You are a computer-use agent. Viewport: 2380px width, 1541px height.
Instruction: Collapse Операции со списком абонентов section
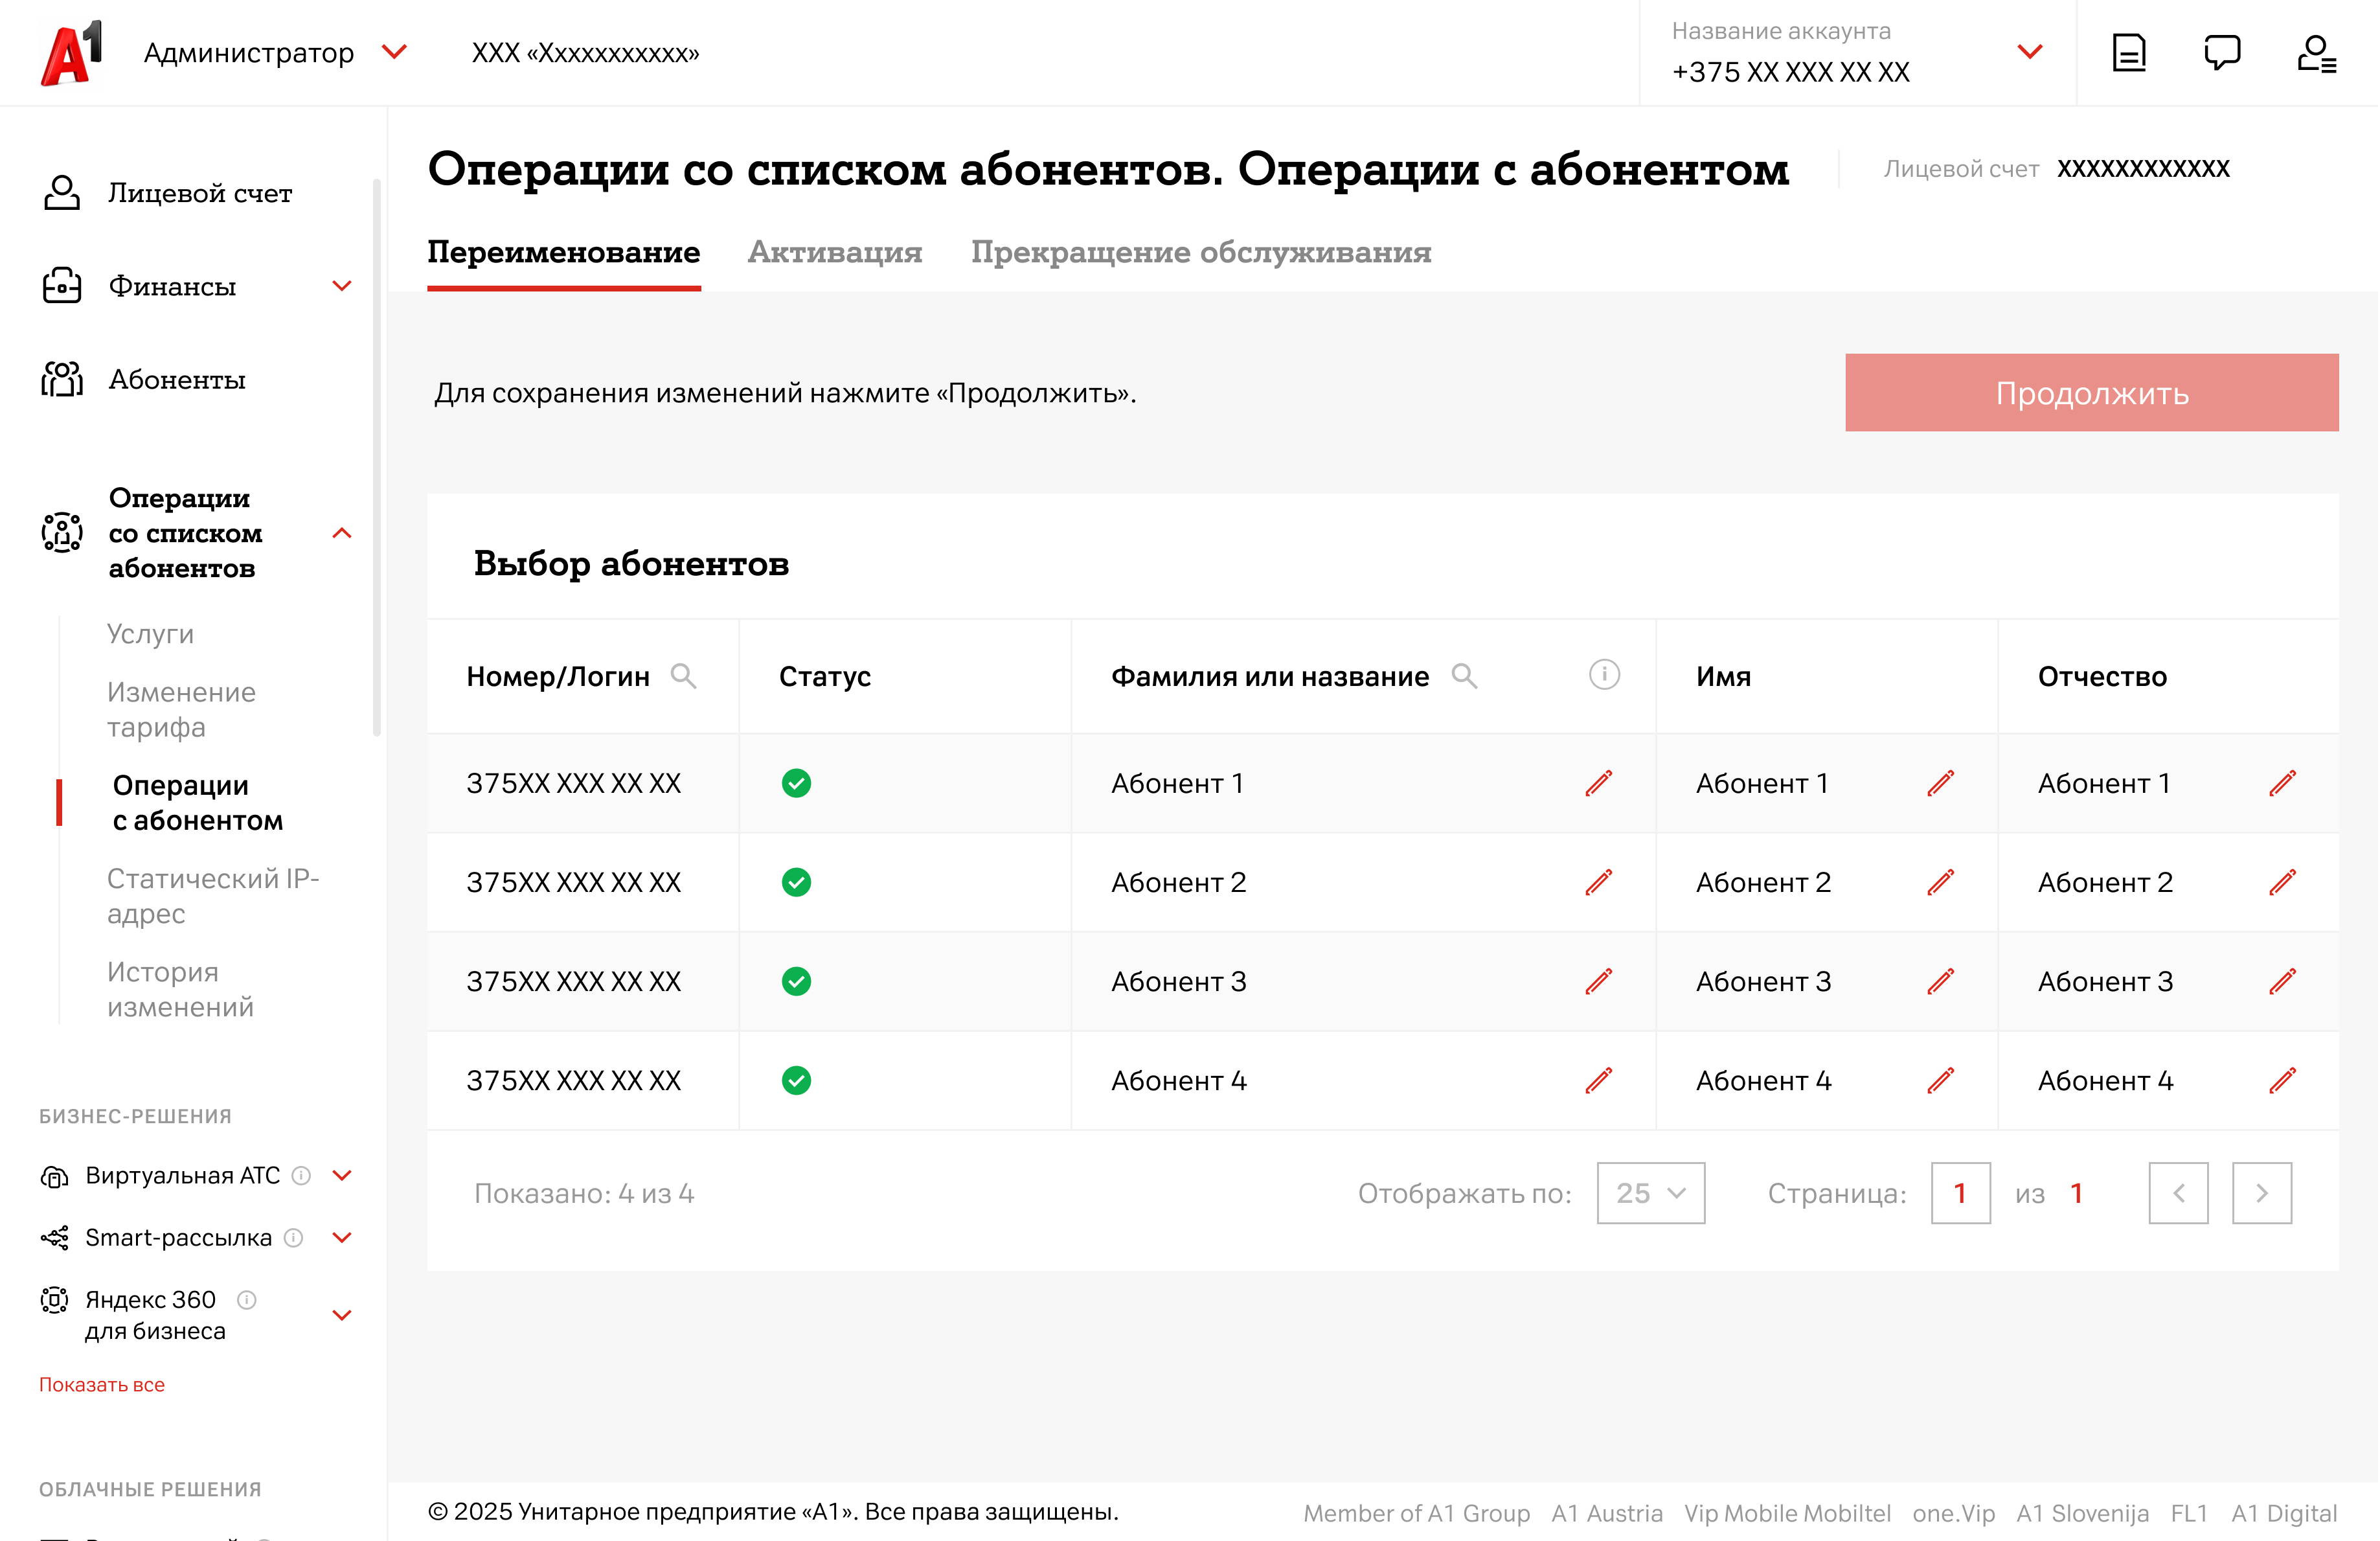(x=342, y=533)
